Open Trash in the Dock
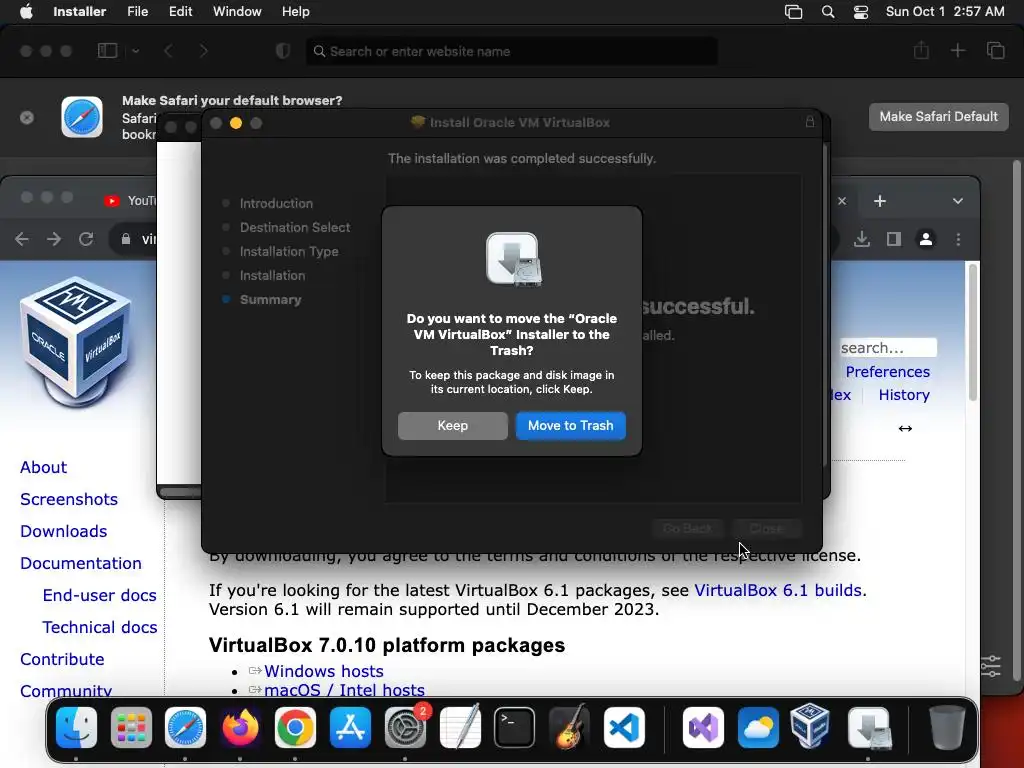Screen dimensions: 1024x768 coord(947,728)
